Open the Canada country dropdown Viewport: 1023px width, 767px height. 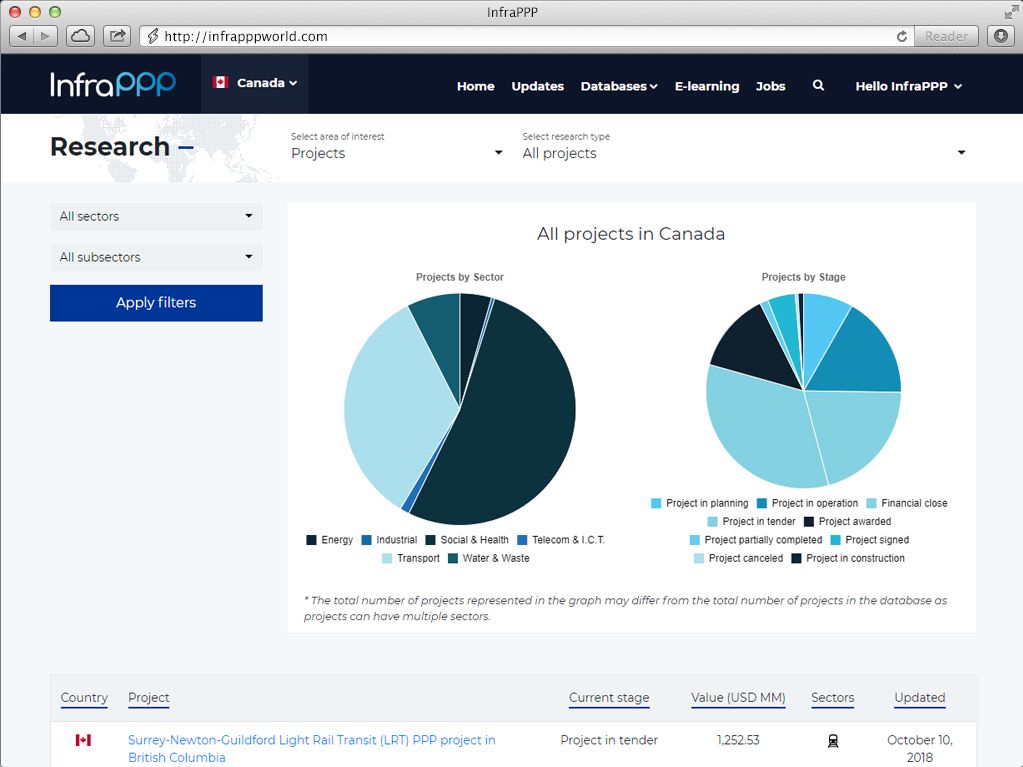[256, 83]
